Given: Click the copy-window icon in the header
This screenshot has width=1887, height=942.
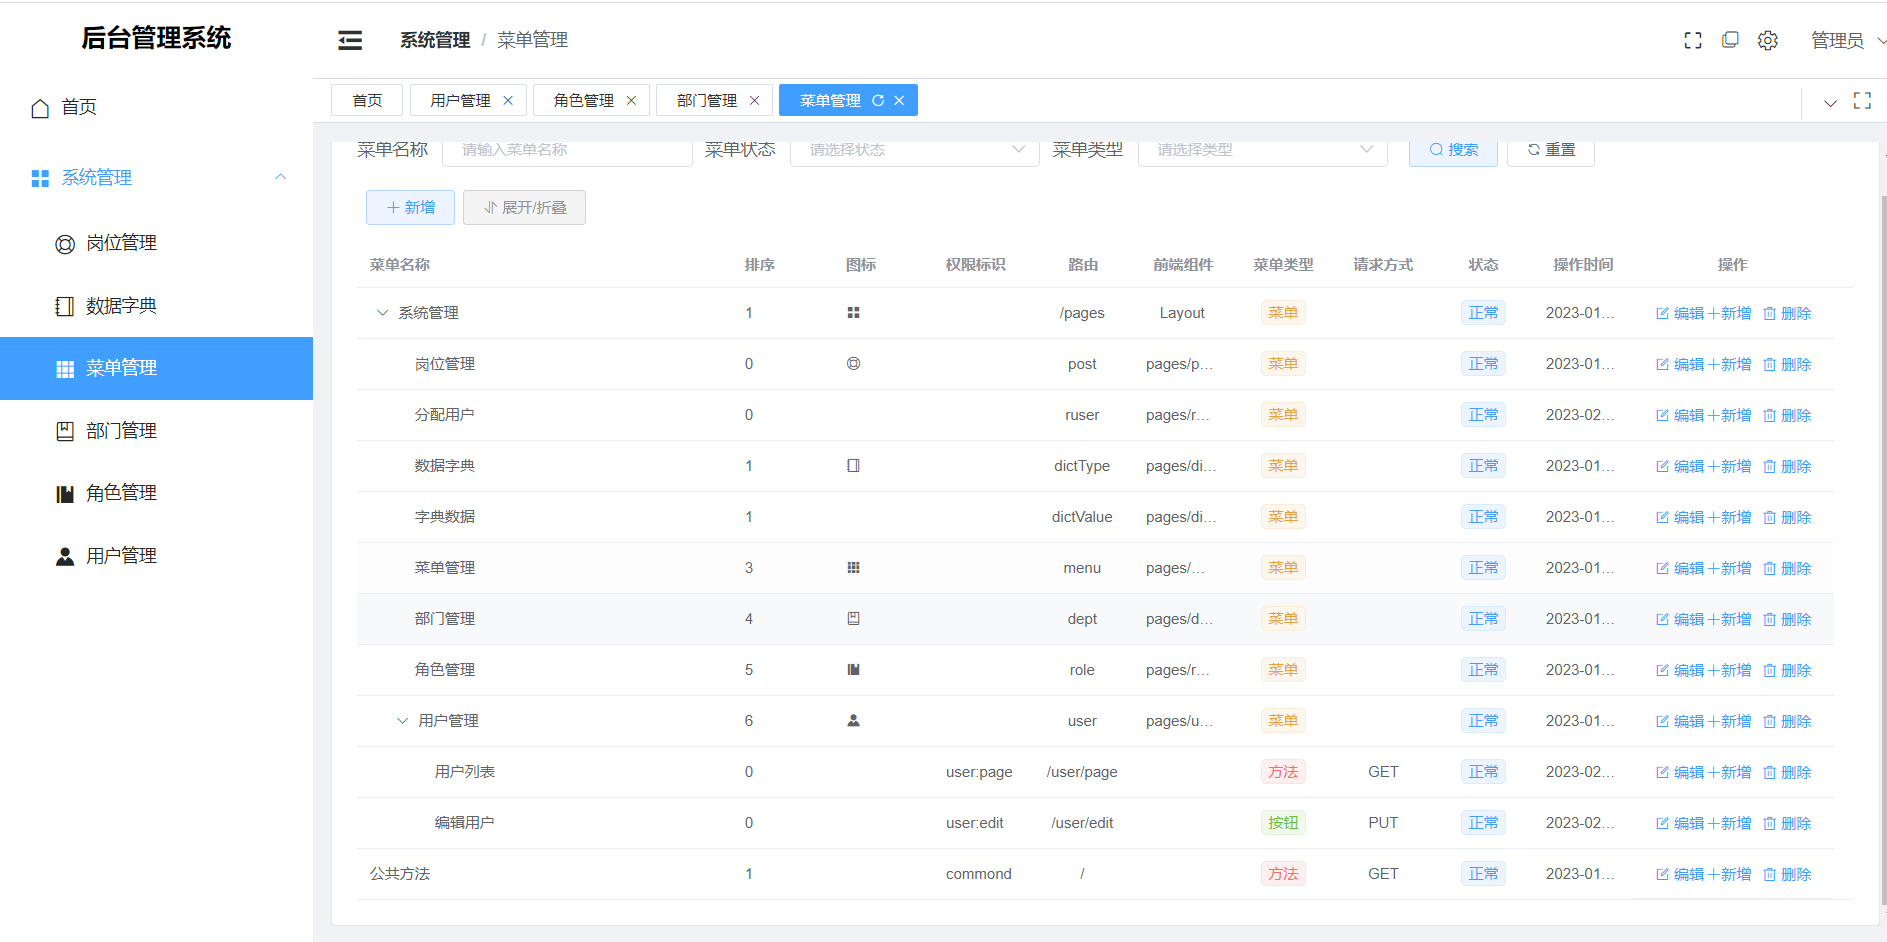Looking at the screenshot, I should [1730, 40].
